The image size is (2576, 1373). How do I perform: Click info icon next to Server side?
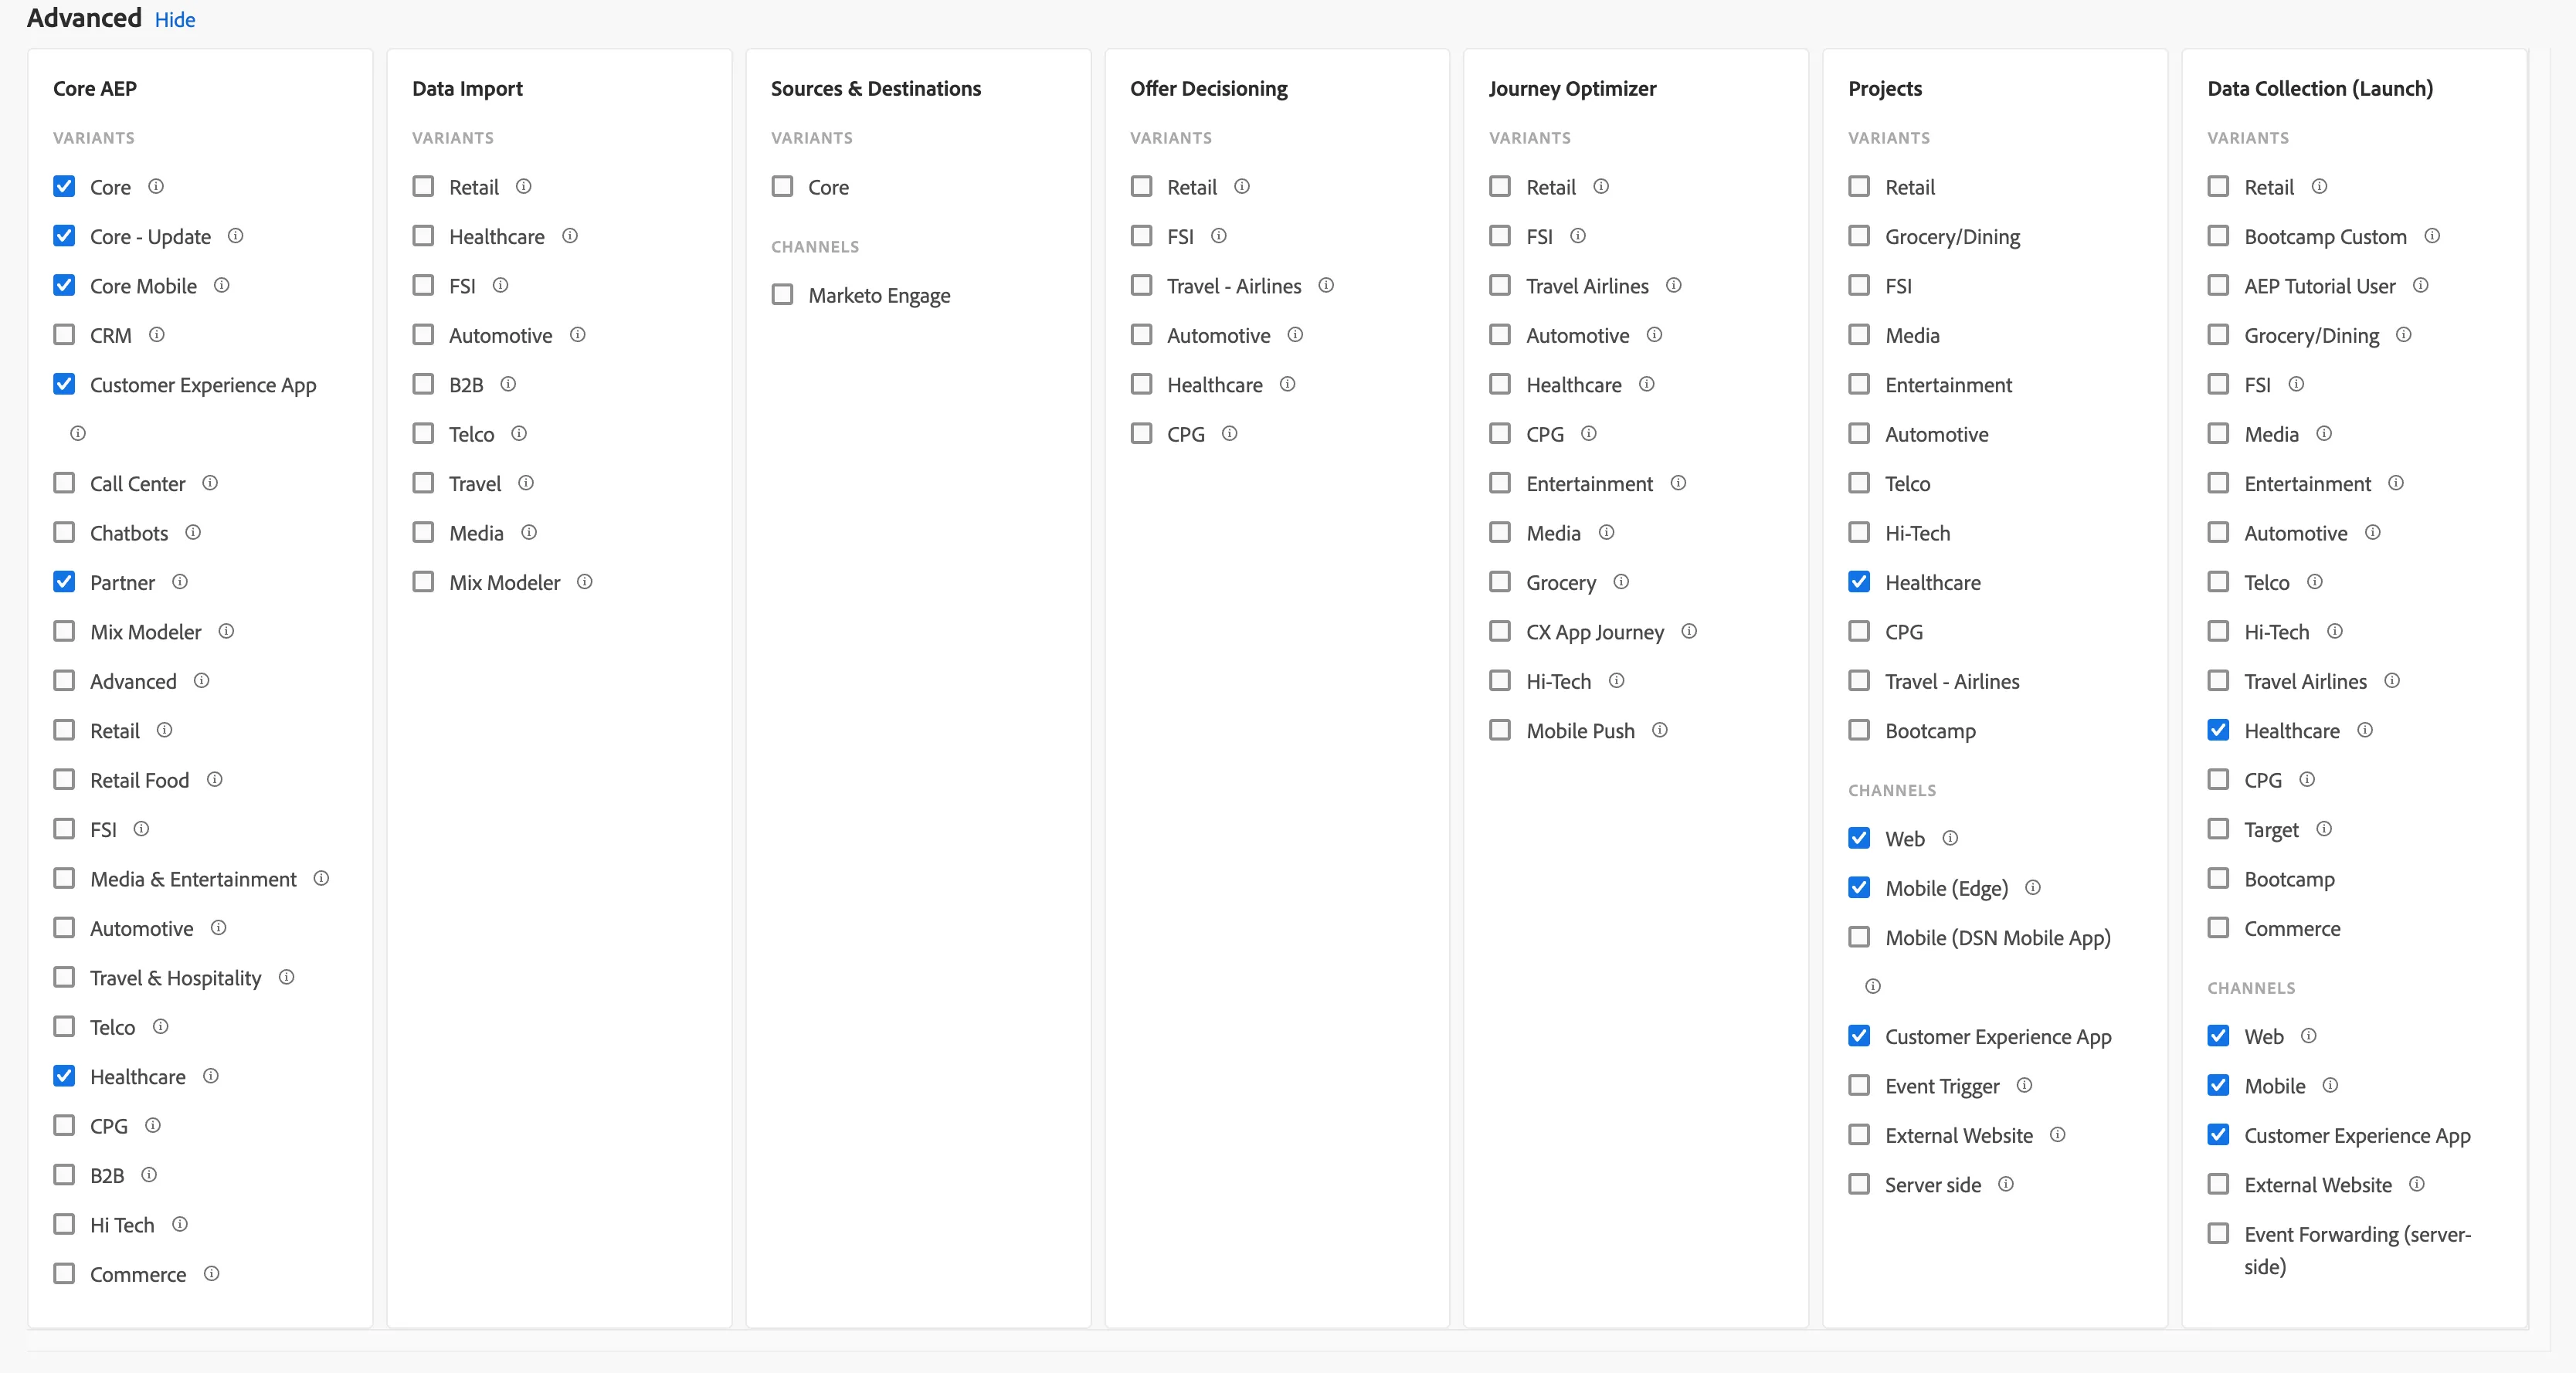2006,1184
